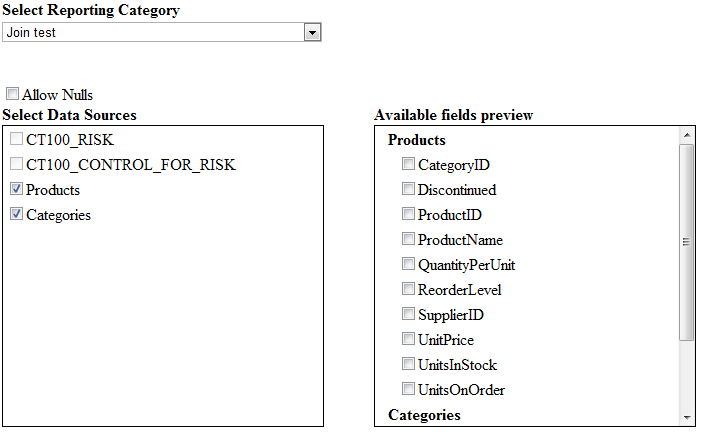Click the fields preview scrollbar thumb
Viewport: 702px width, 434px height.
tap(687, 242)
